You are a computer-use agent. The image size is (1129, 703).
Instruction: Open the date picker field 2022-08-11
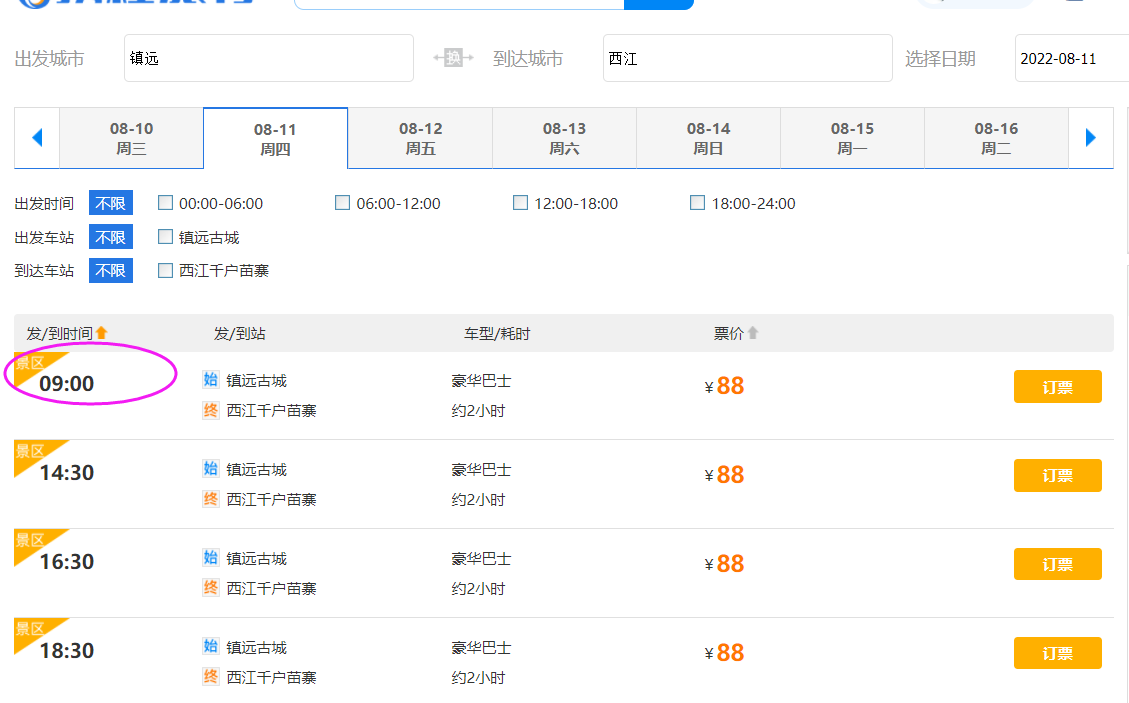(1070, 59)
